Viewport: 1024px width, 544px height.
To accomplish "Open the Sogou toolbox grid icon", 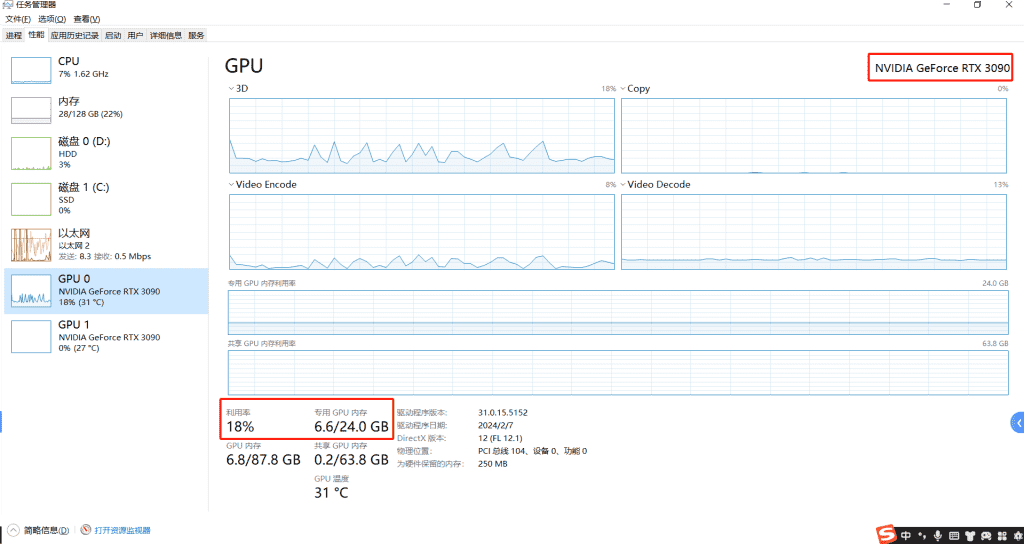I will point(1004,536).
